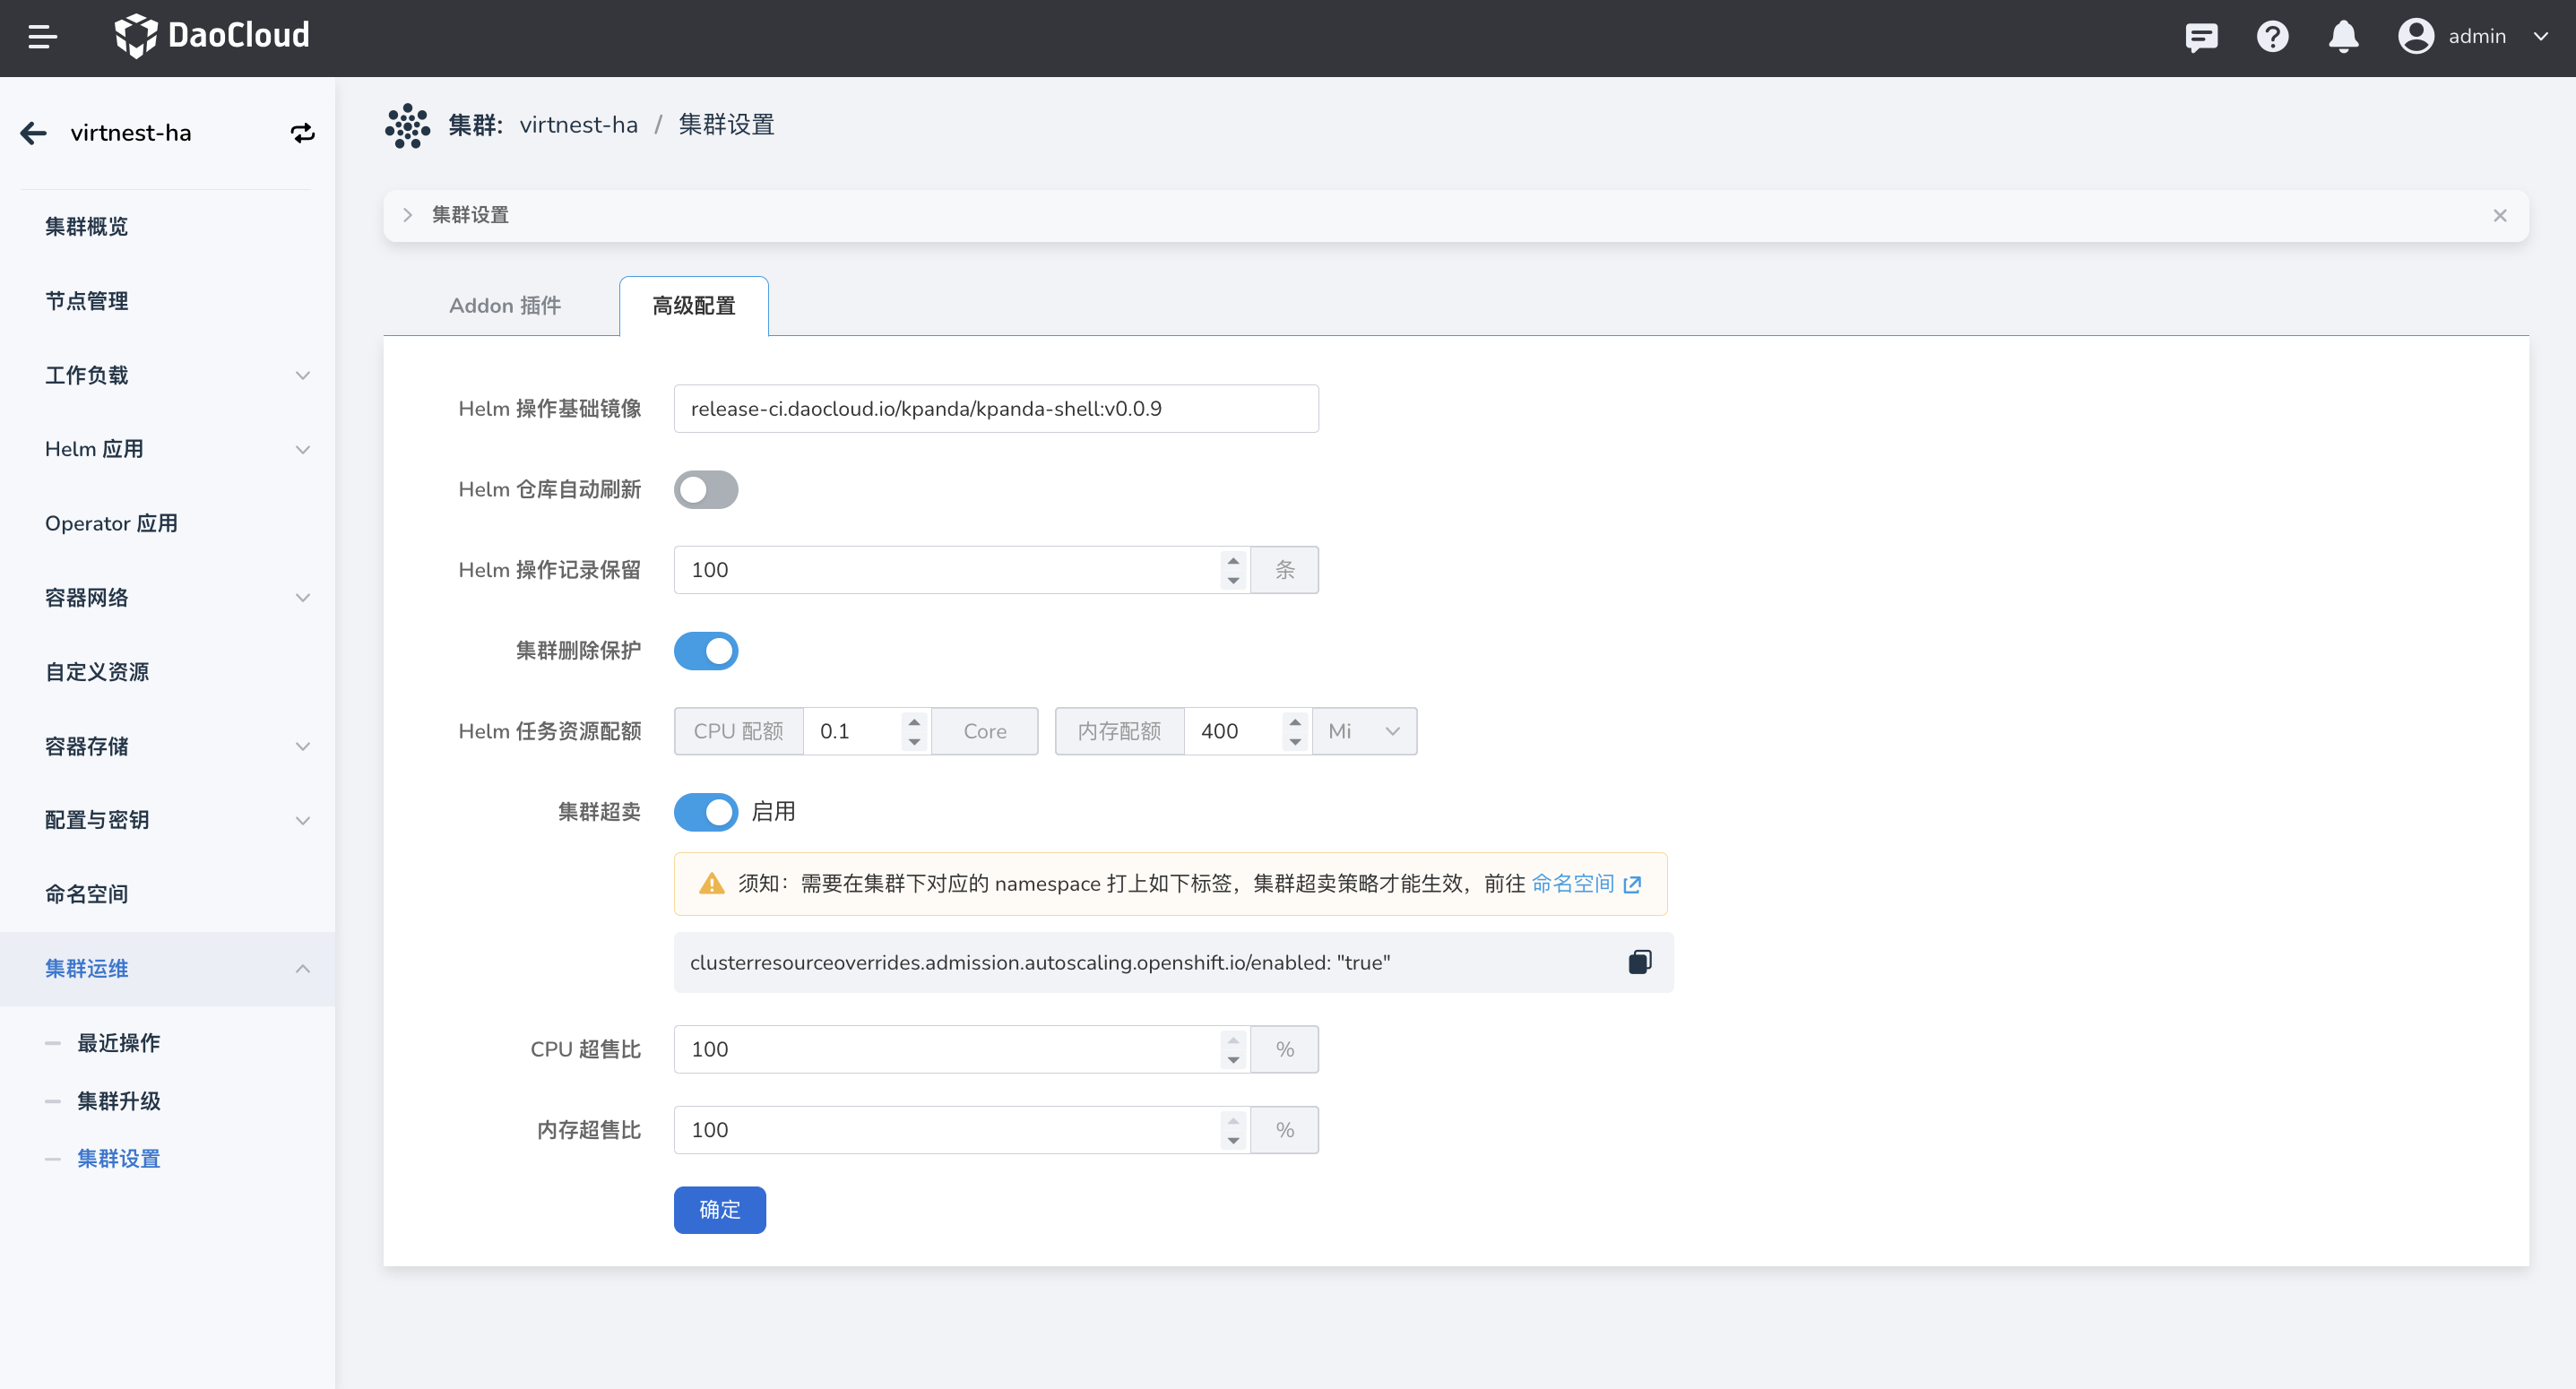This screenshot has height=1389, width=2576.
Task: Open 集群升级 in the sidebar
Action: click(x=118, y=1101)
